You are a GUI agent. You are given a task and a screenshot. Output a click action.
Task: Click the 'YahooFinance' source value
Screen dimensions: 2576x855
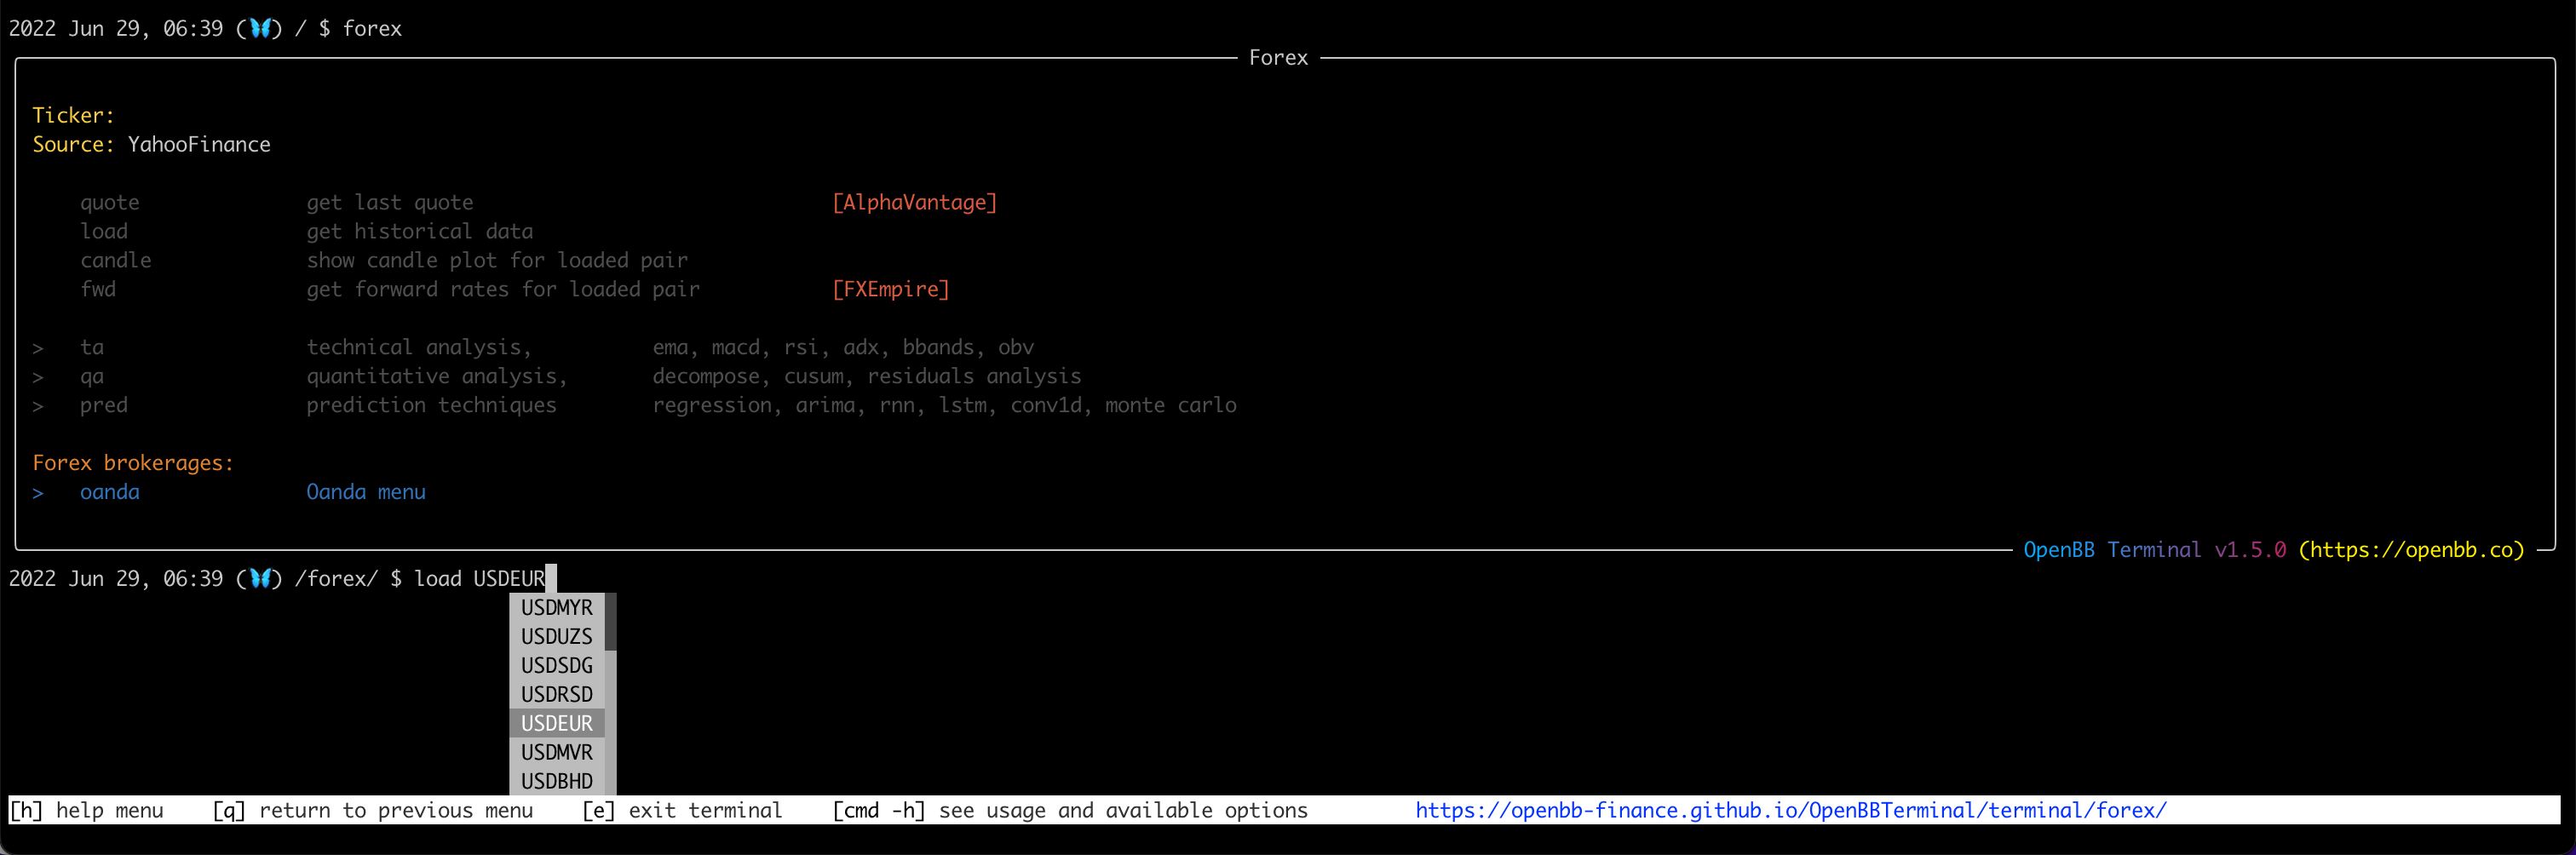(x=199, y=144)
